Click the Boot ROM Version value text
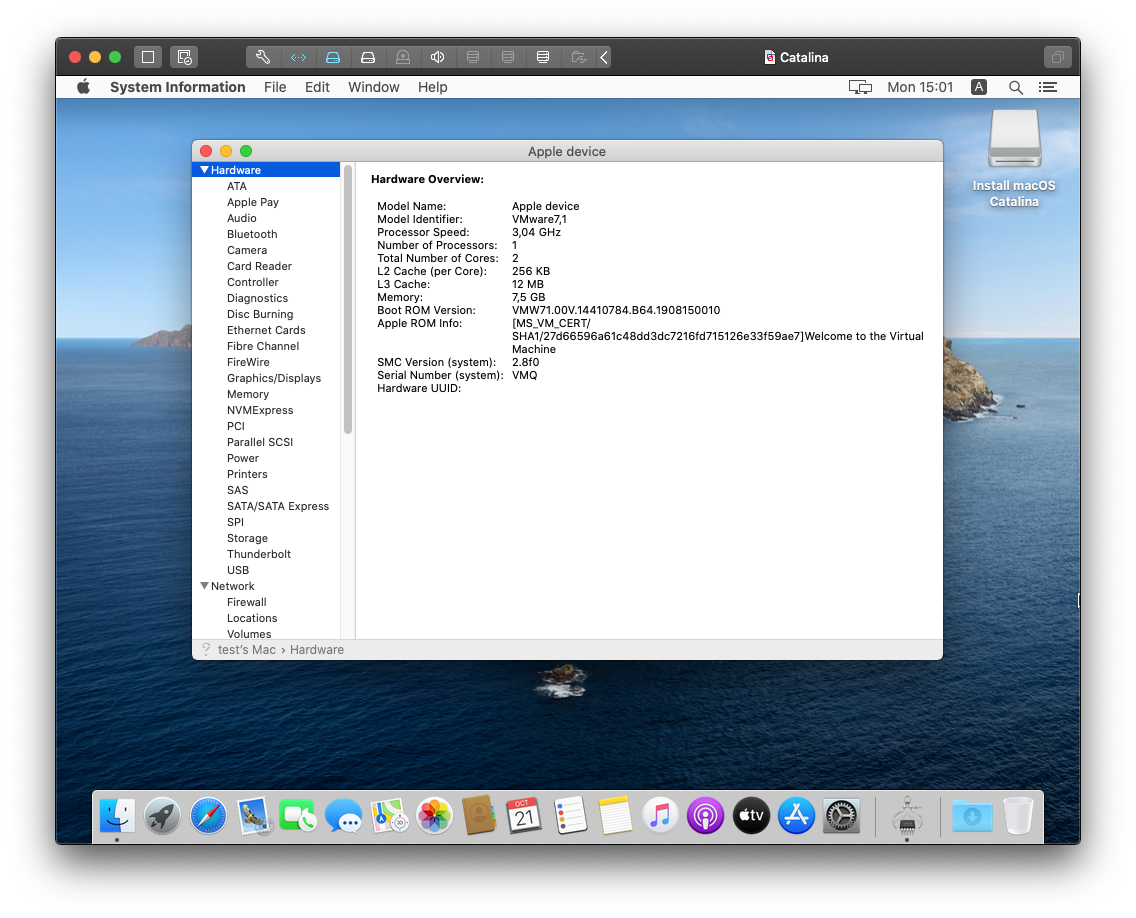This screenshot has height=918, width=1136. pos(616,310)
